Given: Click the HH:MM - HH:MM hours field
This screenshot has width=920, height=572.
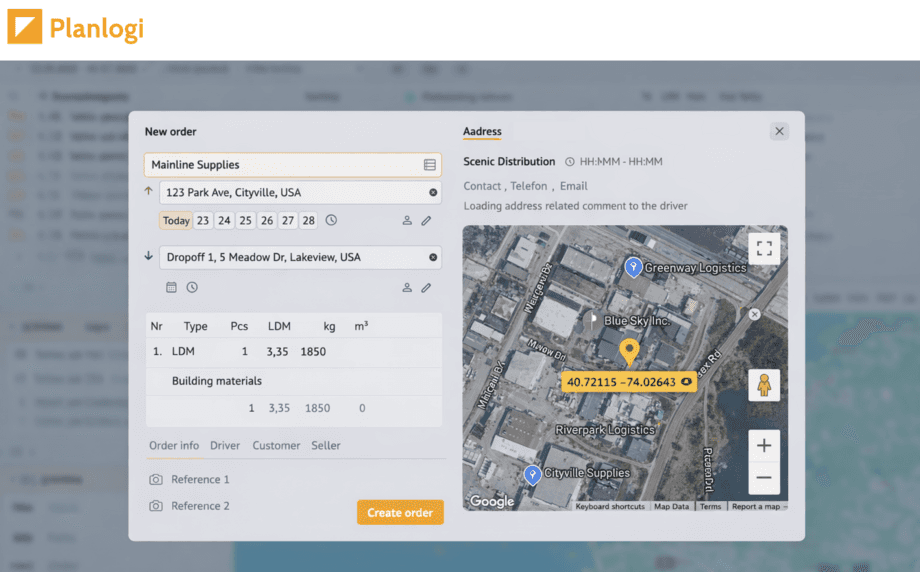Looking at the screenshot, I should [x=621, y=162].
